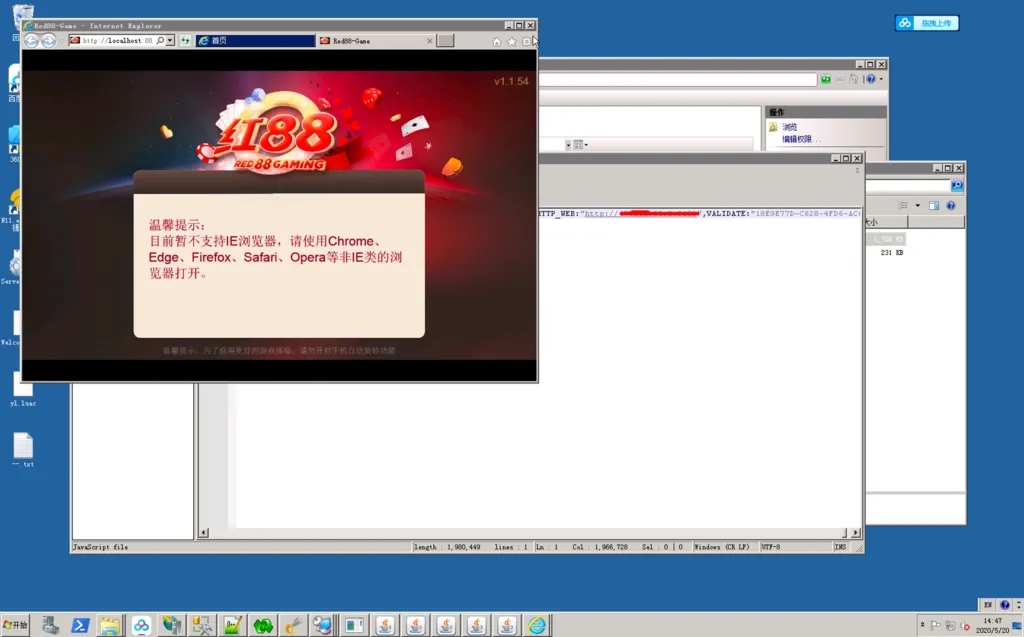Toggle the INS insert mode indicator
Screen dimensions: 1024x637
[840, 547]
